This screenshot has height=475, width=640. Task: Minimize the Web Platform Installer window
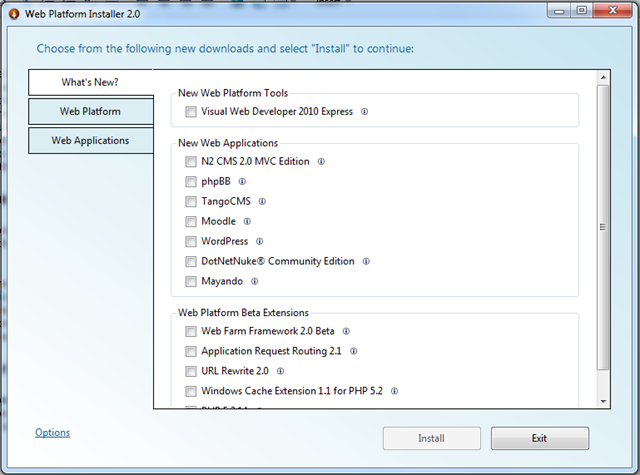(559, 11)
